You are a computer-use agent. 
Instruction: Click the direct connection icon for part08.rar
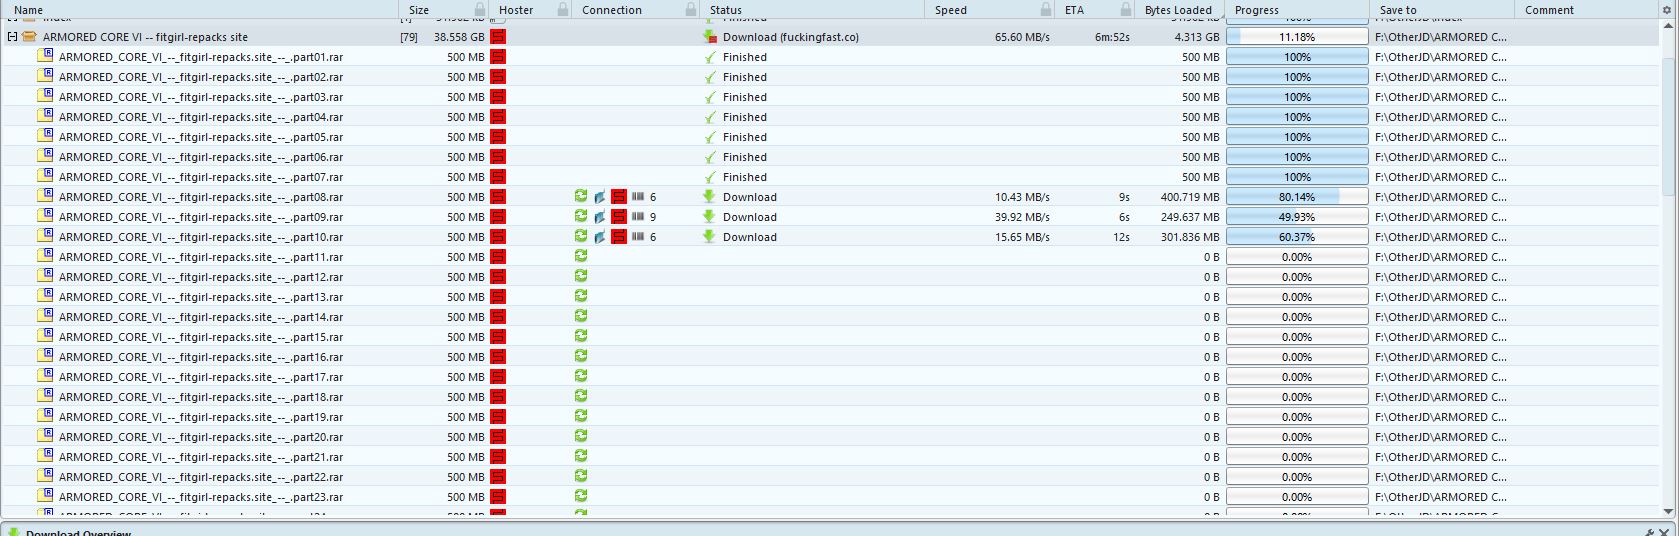[599, 197]
